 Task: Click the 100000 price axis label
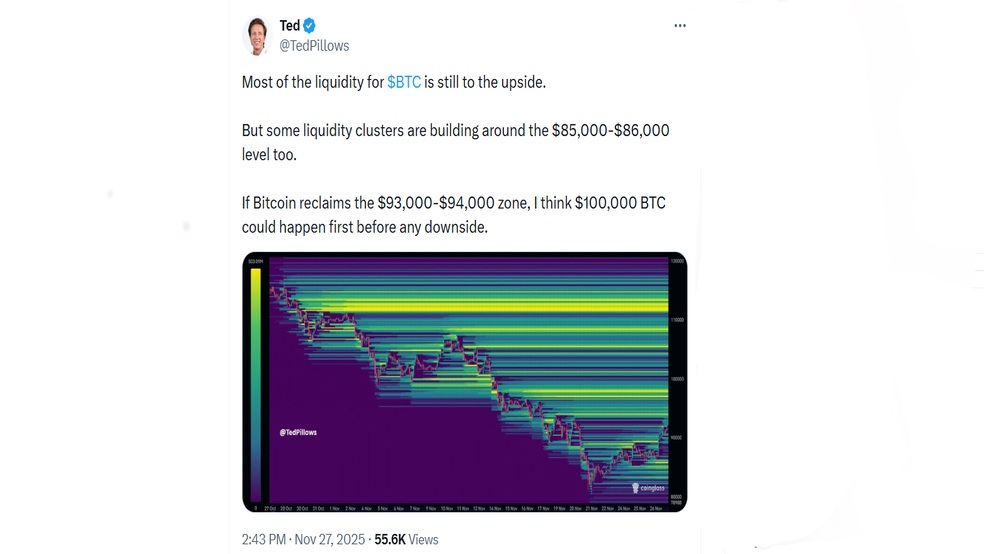tap(676, 379)
